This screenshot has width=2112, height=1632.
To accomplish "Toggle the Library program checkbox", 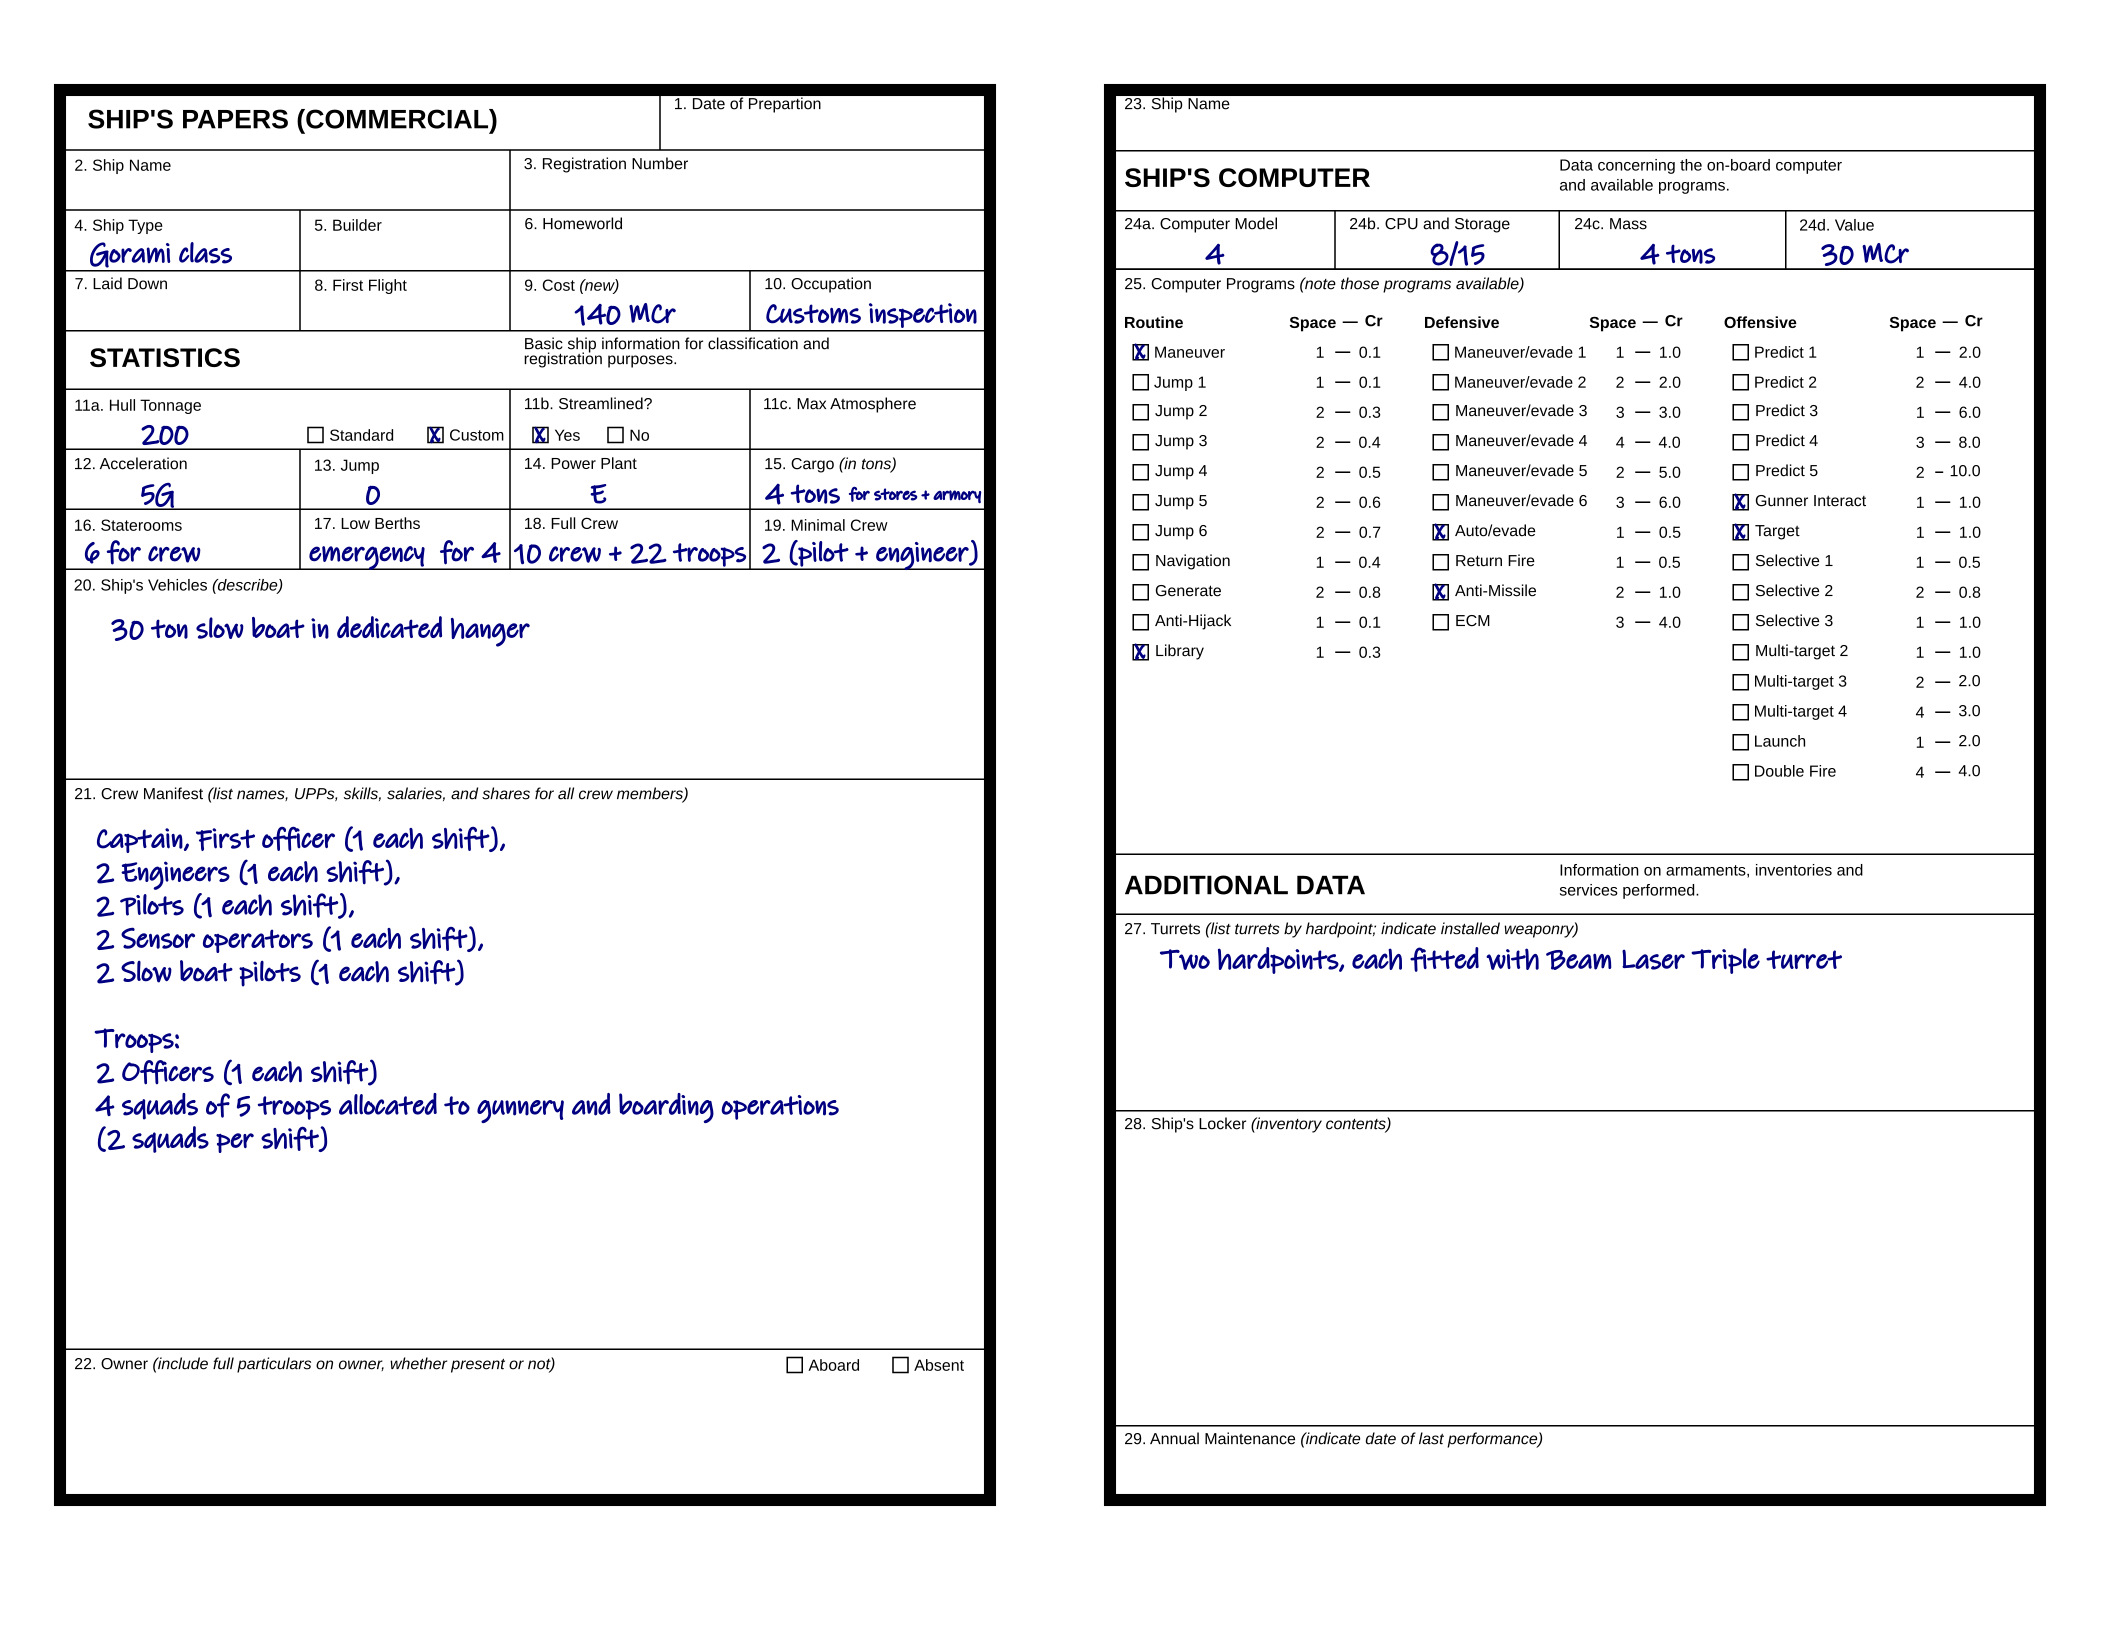I will pos(1140,652).
